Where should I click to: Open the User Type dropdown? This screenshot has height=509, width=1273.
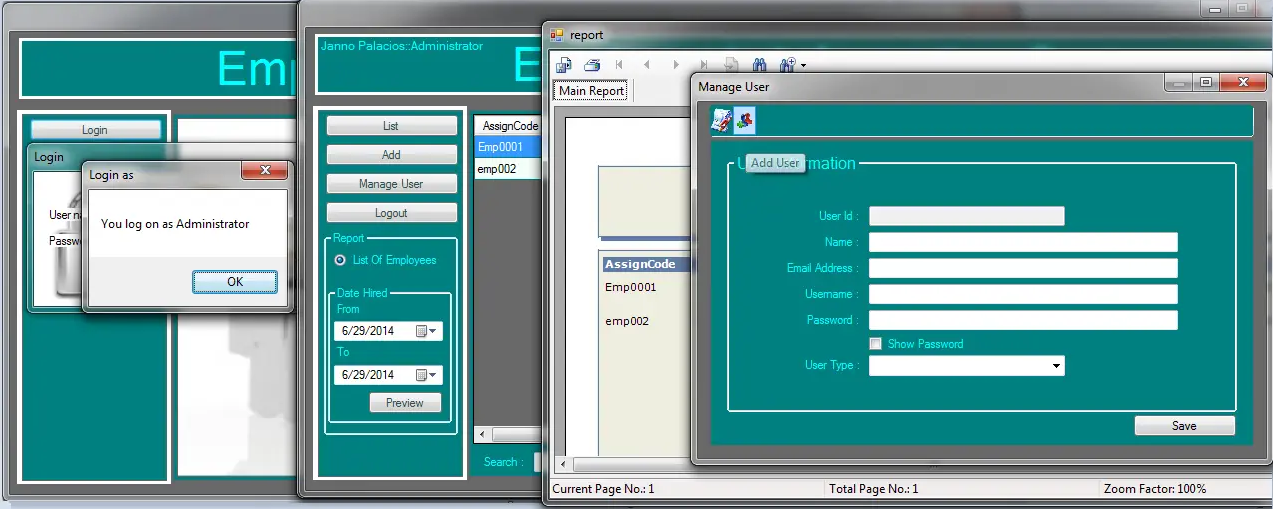pyautogui.click(x=1056, y=366)
